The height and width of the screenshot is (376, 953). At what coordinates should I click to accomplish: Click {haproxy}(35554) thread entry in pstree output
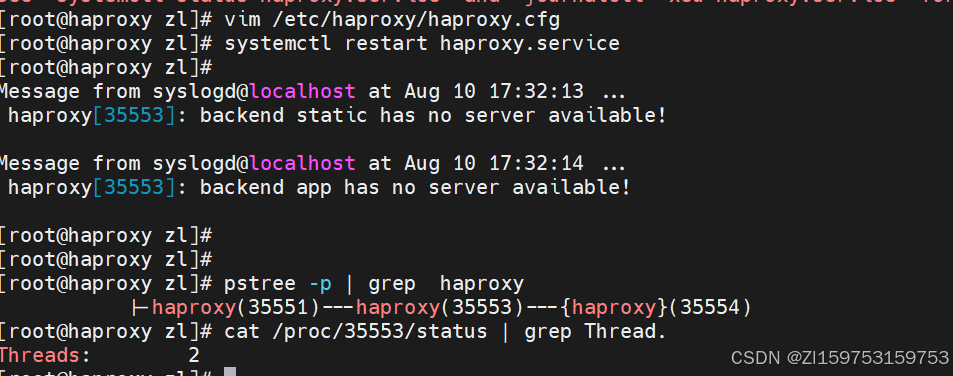(x=656, y=308)
